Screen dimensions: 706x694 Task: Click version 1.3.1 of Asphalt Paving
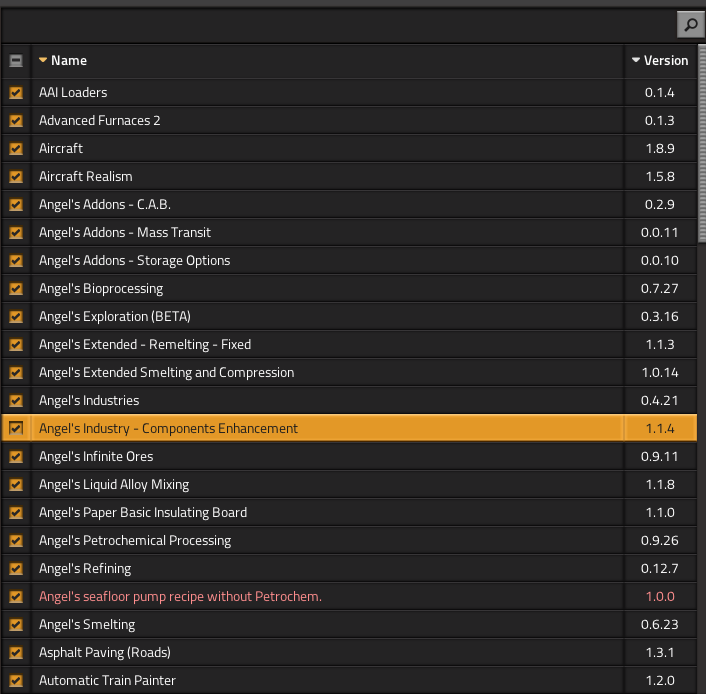[x=660, y=652]
